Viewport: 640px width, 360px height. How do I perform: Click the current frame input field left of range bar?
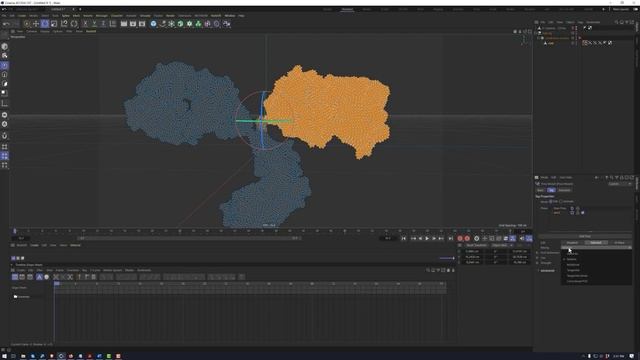[21, 238]
